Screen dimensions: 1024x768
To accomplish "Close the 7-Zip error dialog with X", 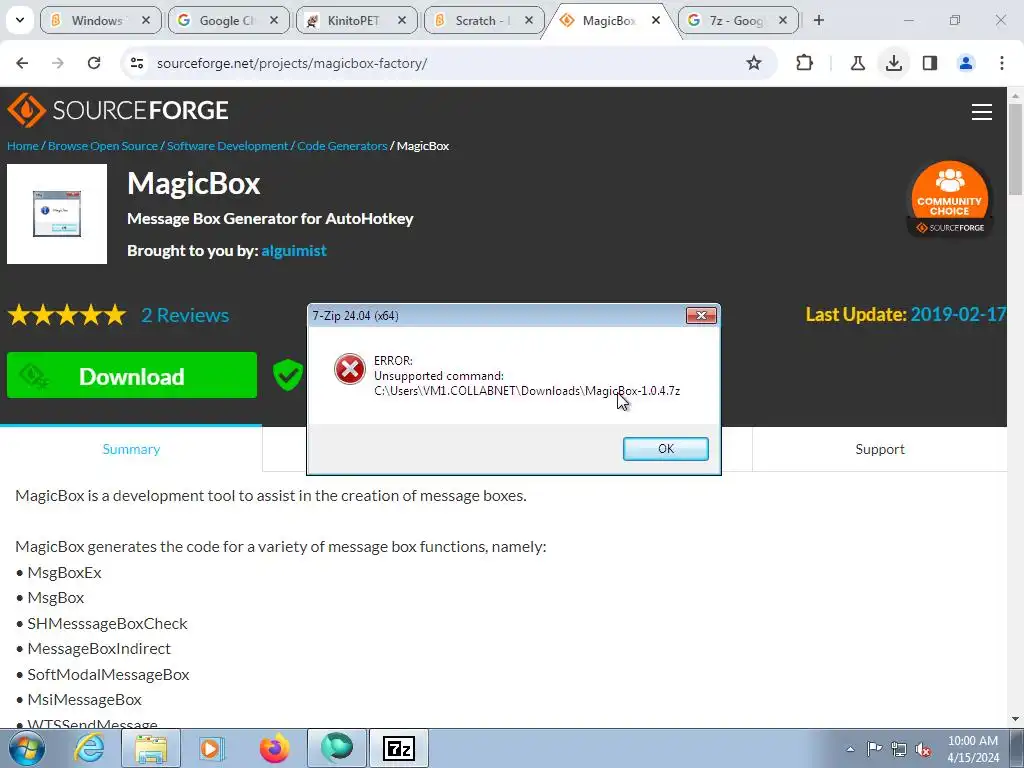I will pyautogui.click(x=701, y=315).
